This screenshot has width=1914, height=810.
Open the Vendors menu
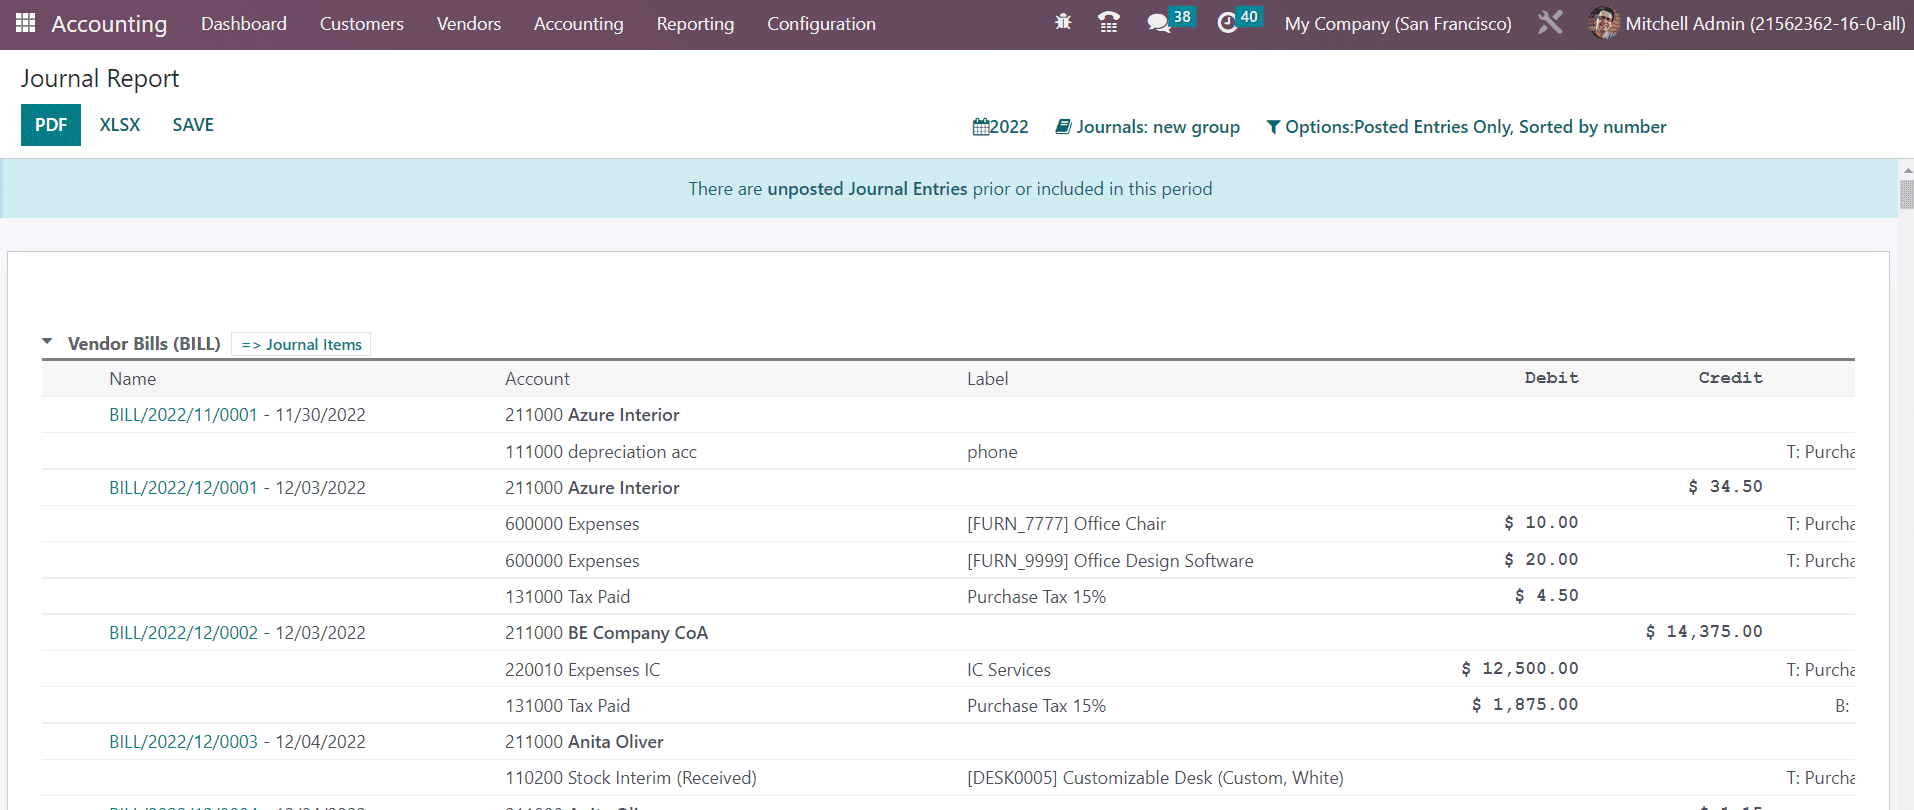pyautogui.click(x=468, y=24)
